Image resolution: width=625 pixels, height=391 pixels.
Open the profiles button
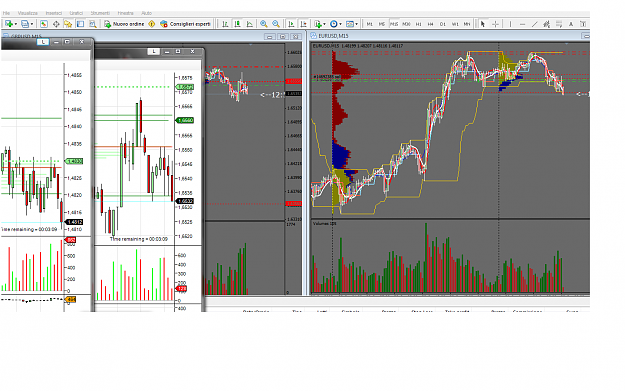[25, 24]
